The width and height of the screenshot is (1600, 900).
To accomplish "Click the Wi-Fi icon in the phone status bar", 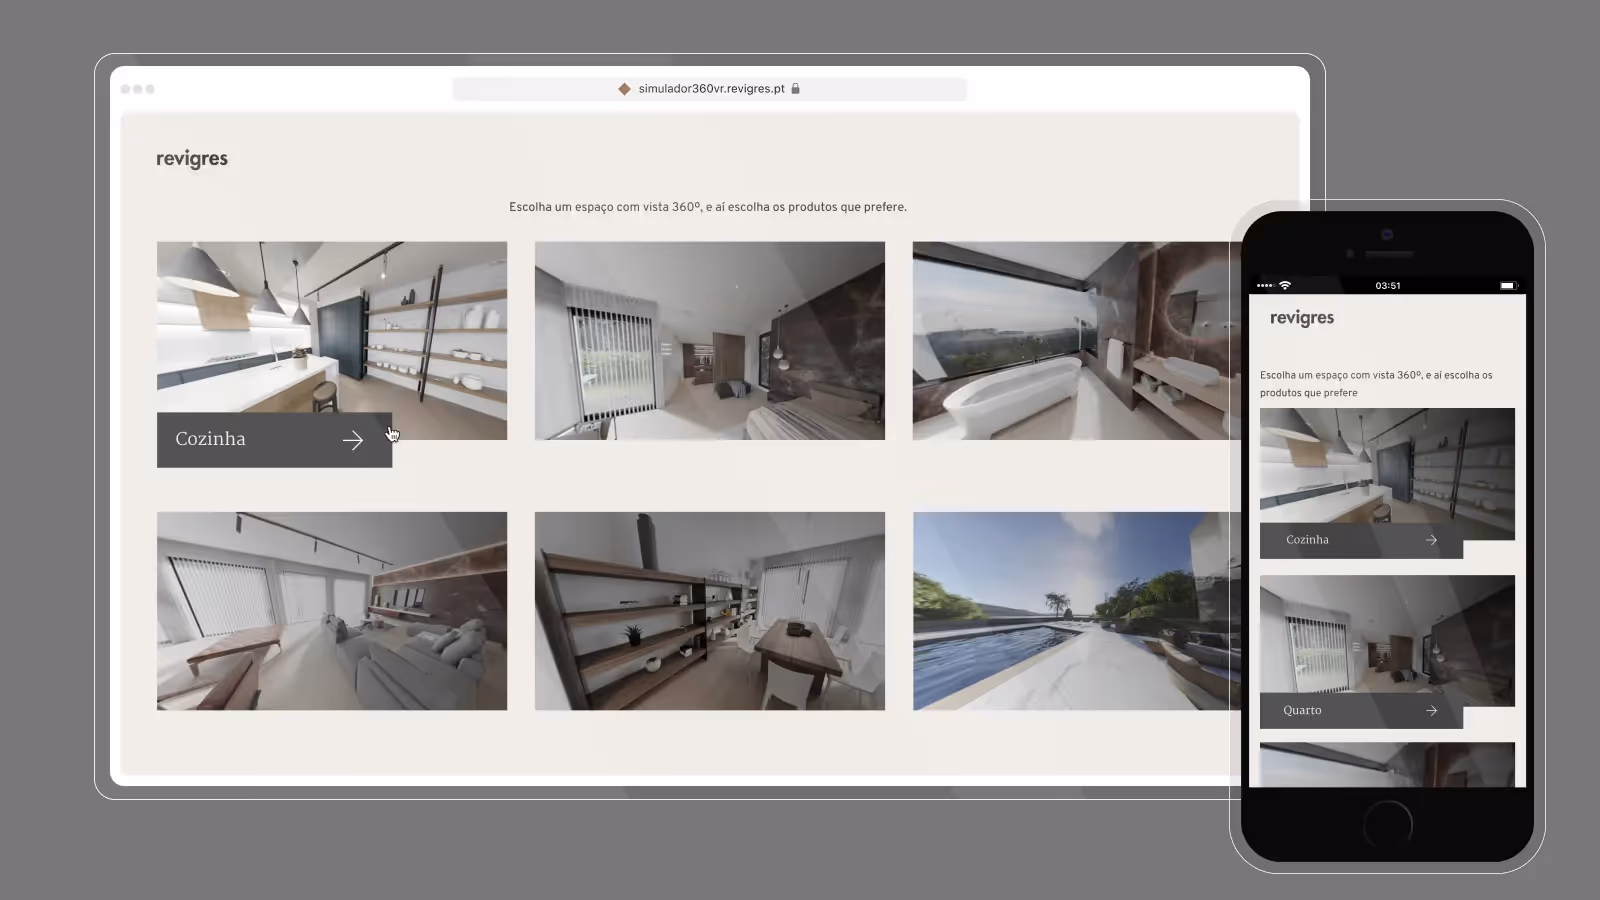I will (1285, 285).
